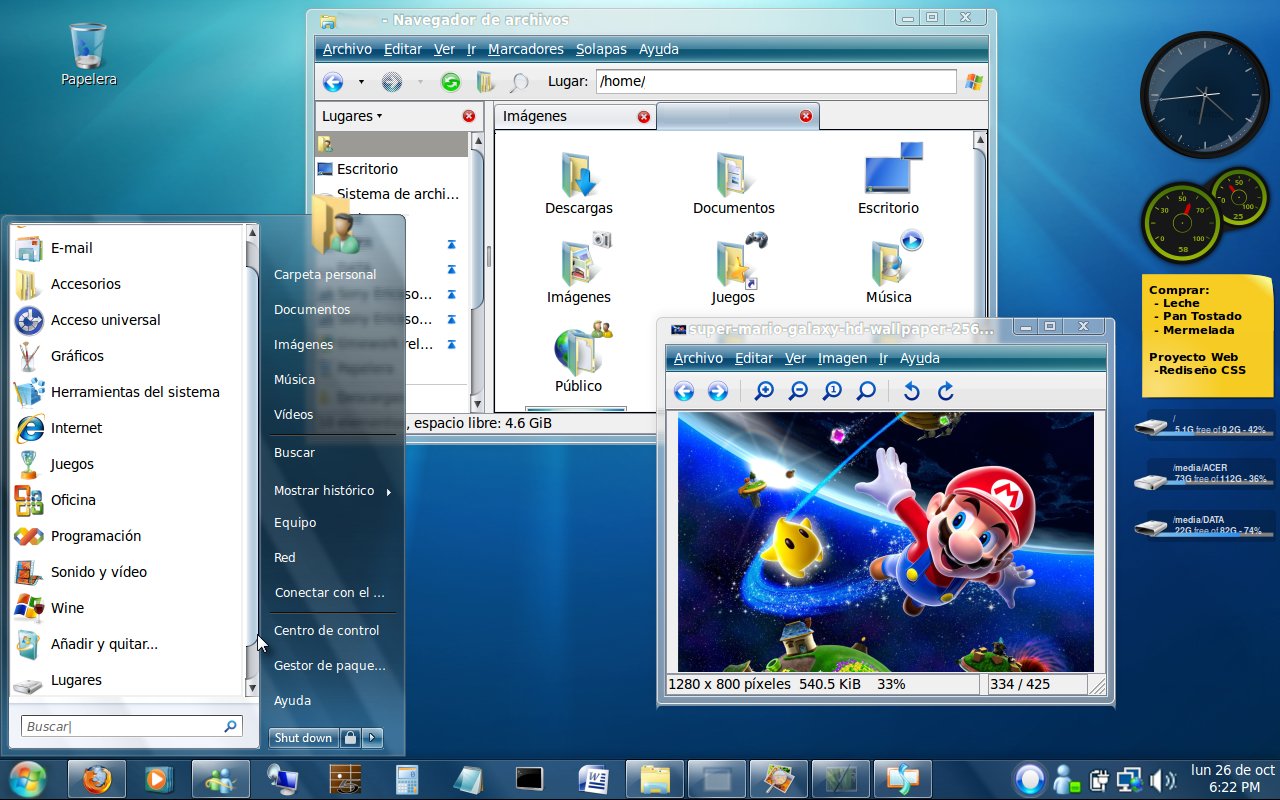Open Internet in the start menu
This screenshot has width=1280, height=800.
128,428
